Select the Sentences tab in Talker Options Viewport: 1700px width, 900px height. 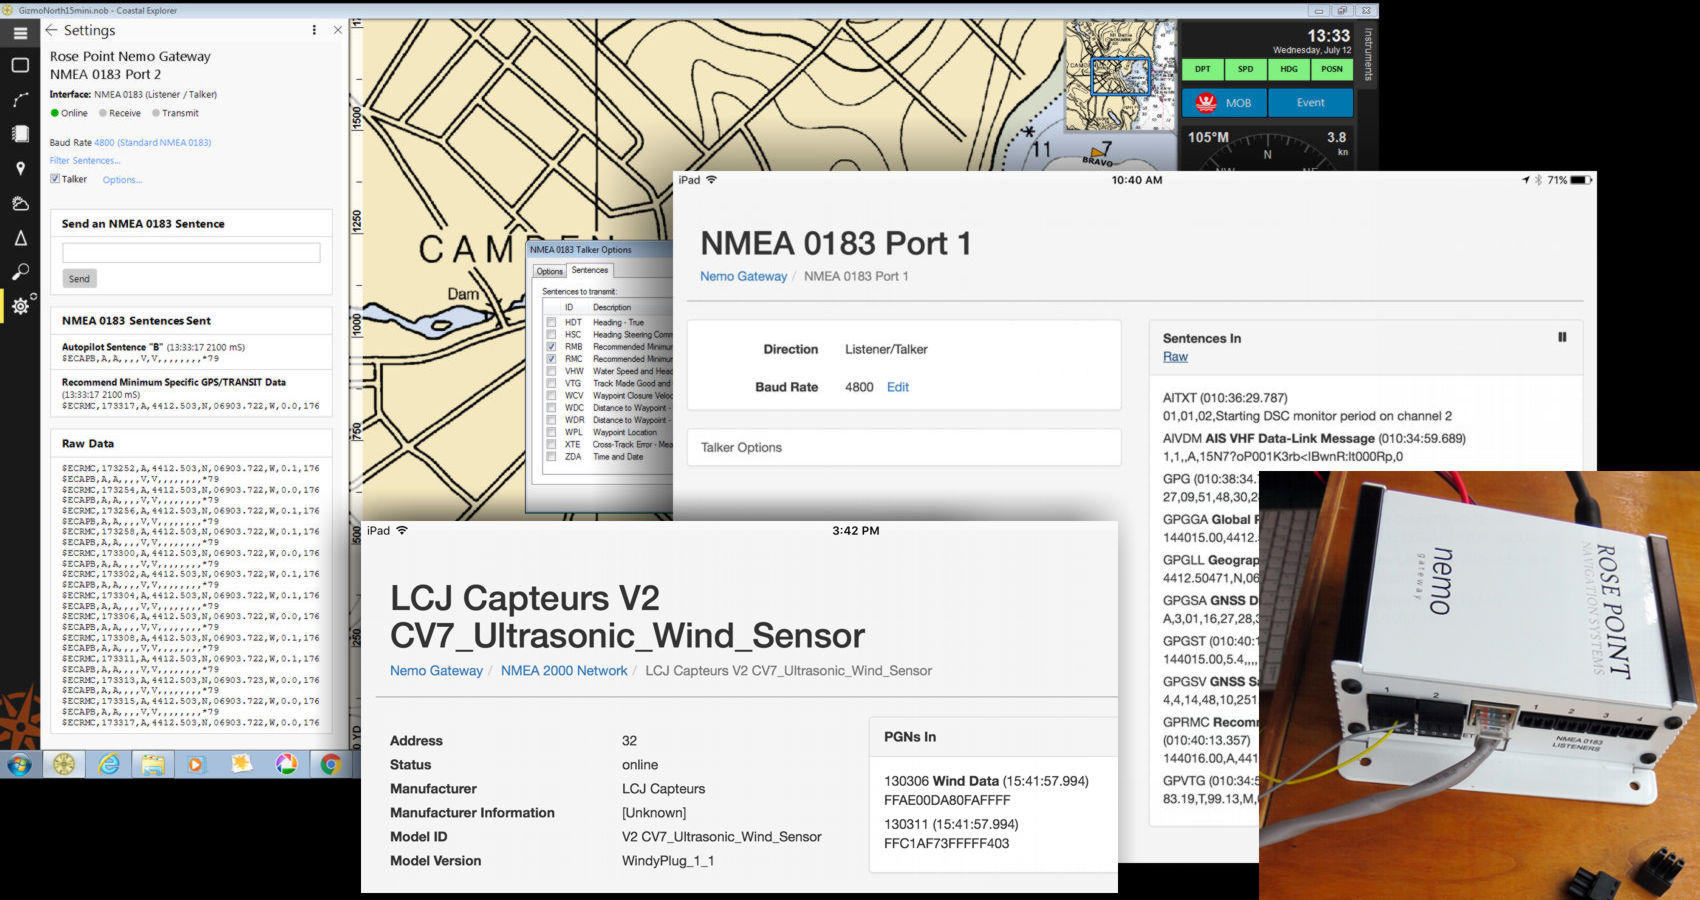[590, 270]
